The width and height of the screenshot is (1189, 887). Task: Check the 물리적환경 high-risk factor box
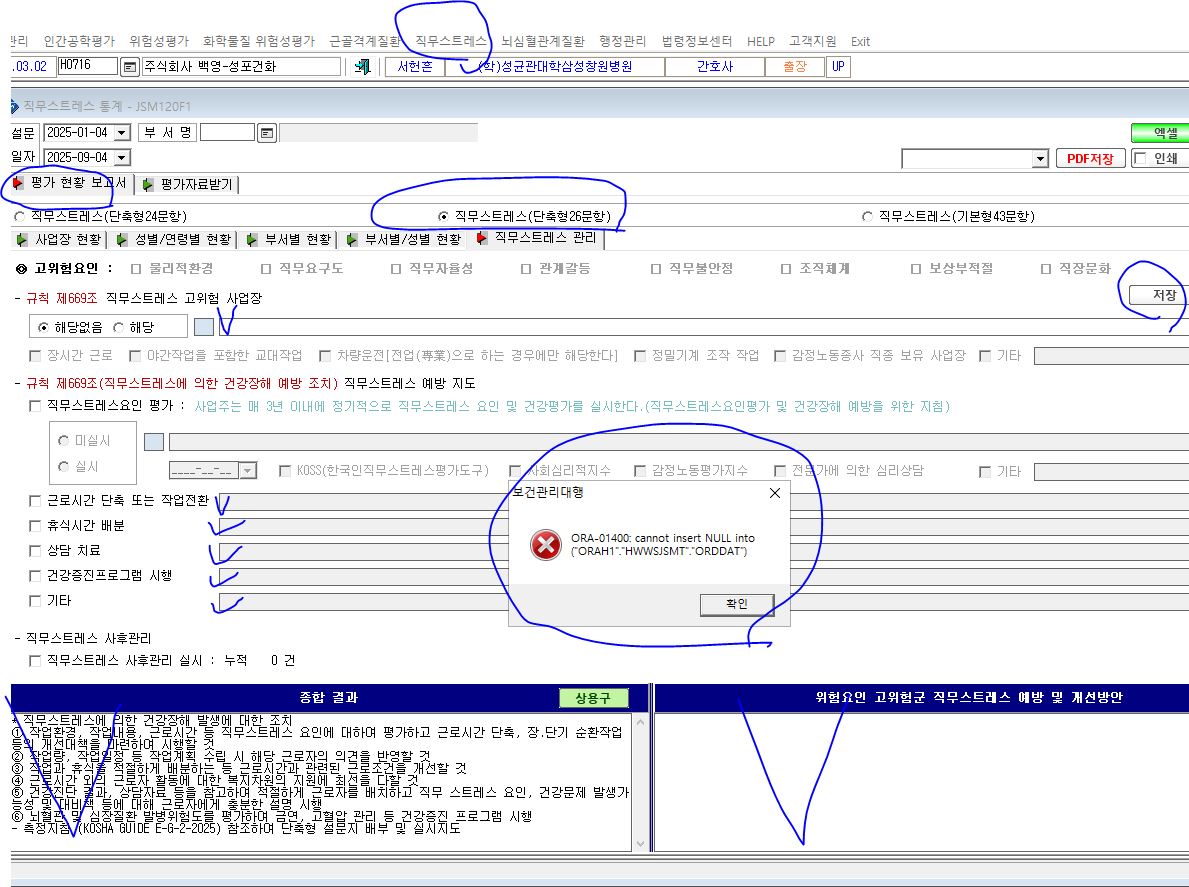pos(136,268)
